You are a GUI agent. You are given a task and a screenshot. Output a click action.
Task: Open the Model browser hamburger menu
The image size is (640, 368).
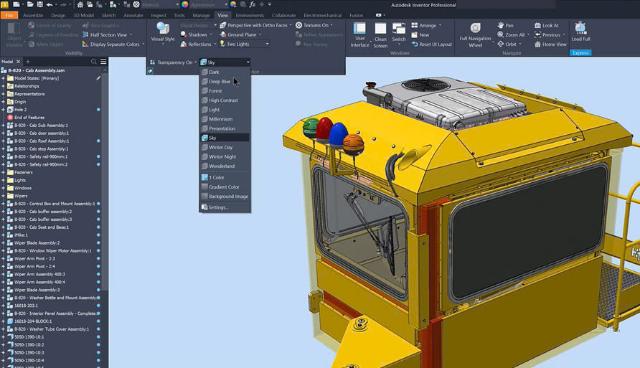tap(103, 62)
